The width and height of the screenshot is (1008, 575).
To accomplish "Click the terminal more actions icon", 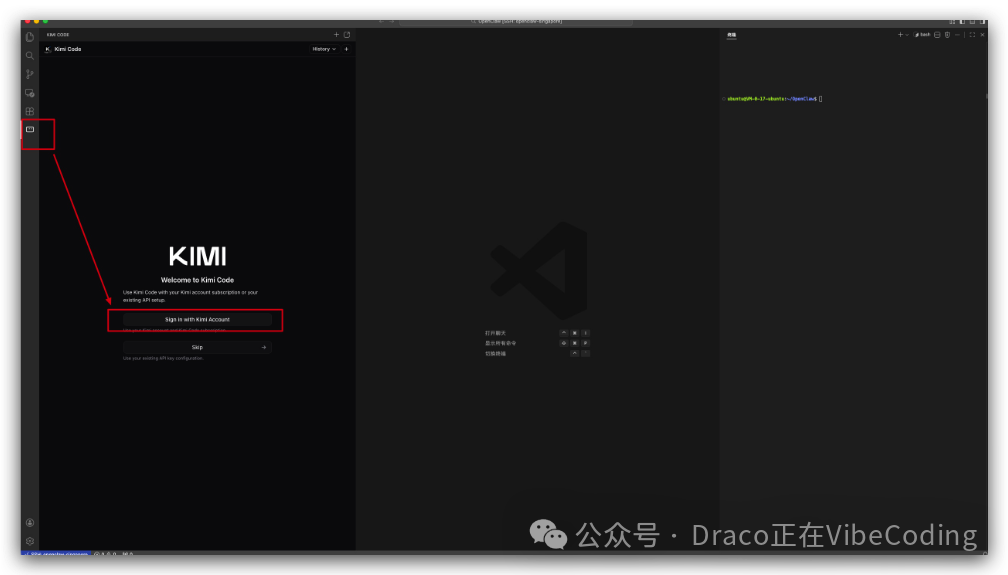I will pyautogui.click(x=957, y=35).
